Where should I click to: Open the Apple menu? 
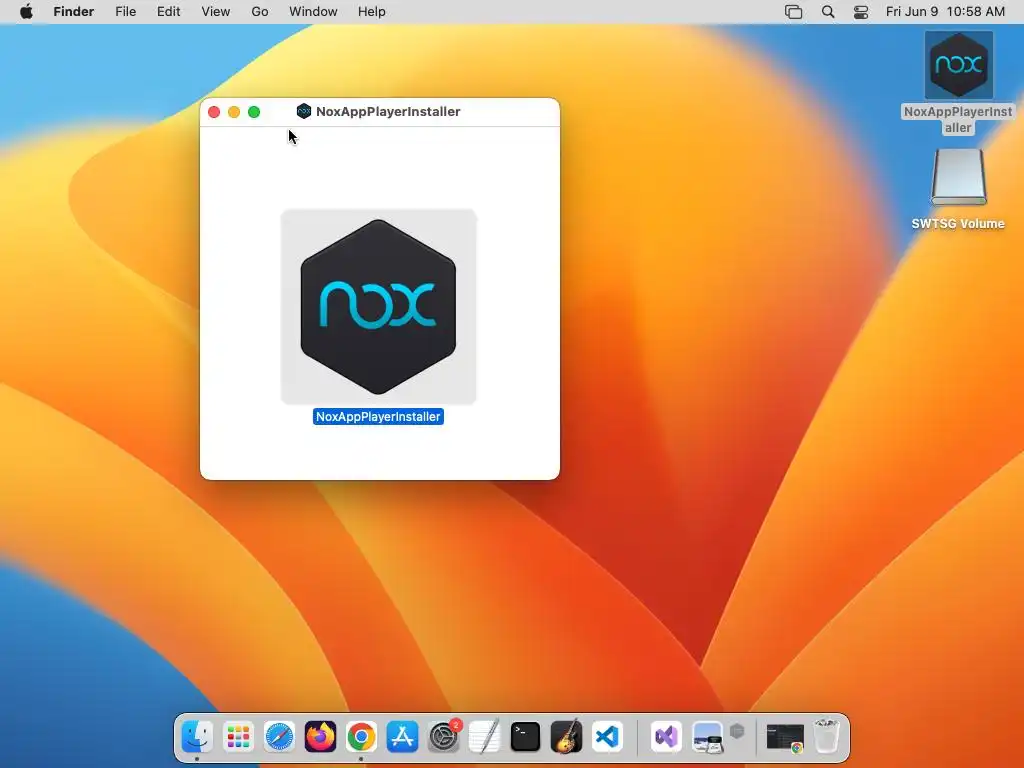tap(26, 12)
